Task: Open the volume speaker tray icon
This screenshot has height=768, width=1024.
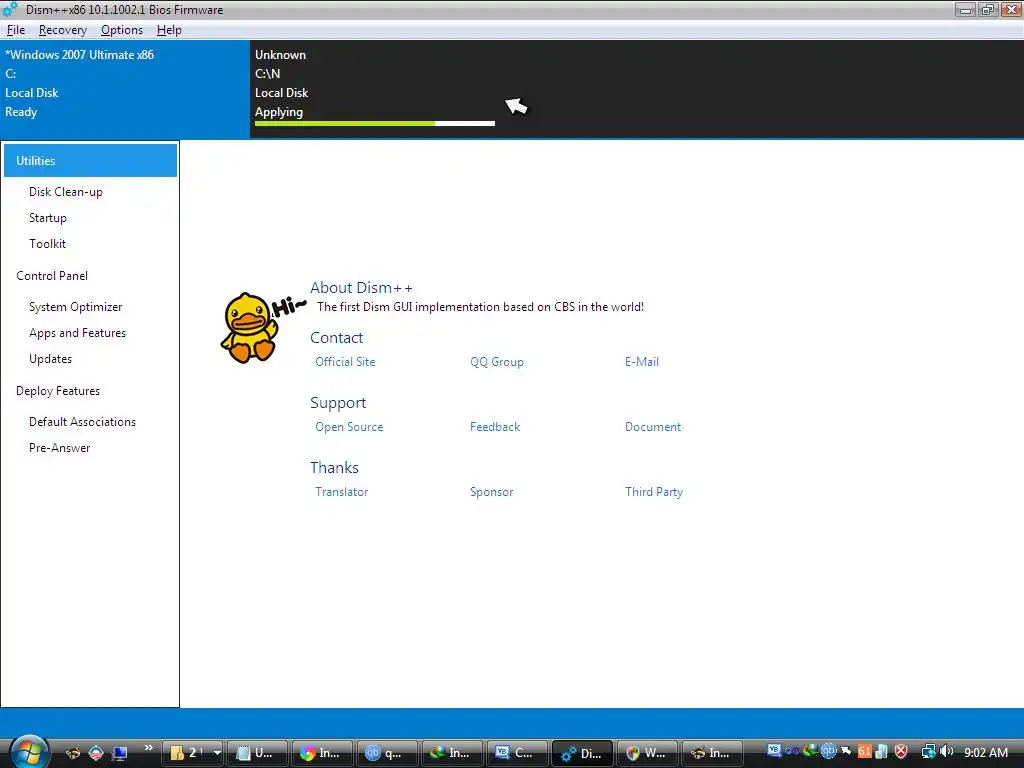Action: [947, 752]
